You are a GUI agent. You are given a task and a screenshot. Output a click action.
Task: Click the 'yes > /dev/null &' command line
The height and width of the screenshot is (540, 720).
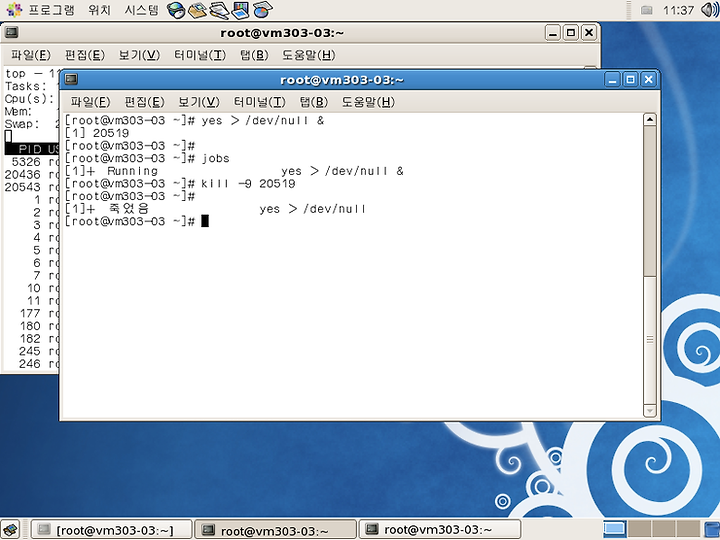point(194,120)
